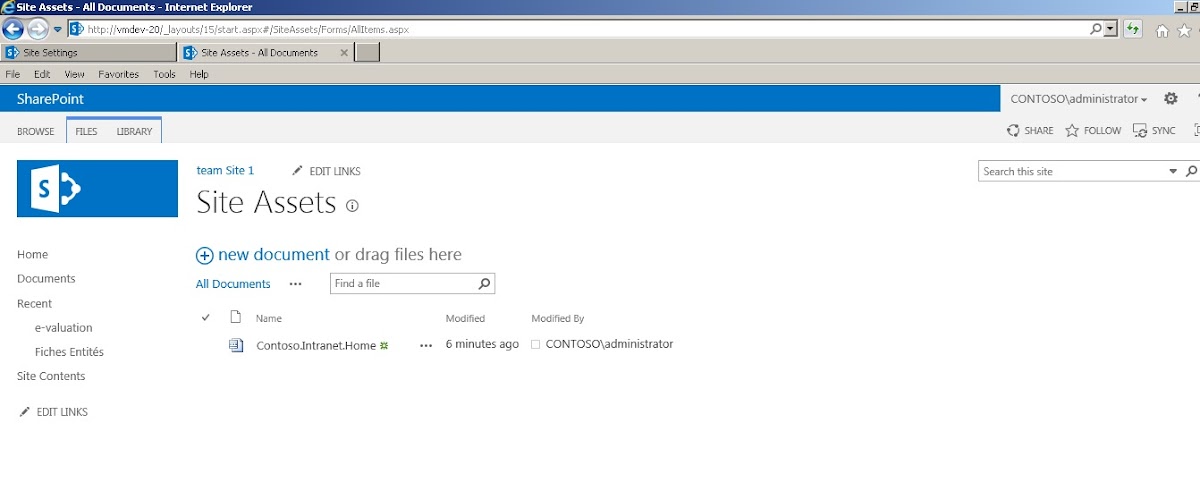Open the FILES ribbon tab
Image resolution: width=1200 pixels, height=482 pixels.
pos(87,131)
